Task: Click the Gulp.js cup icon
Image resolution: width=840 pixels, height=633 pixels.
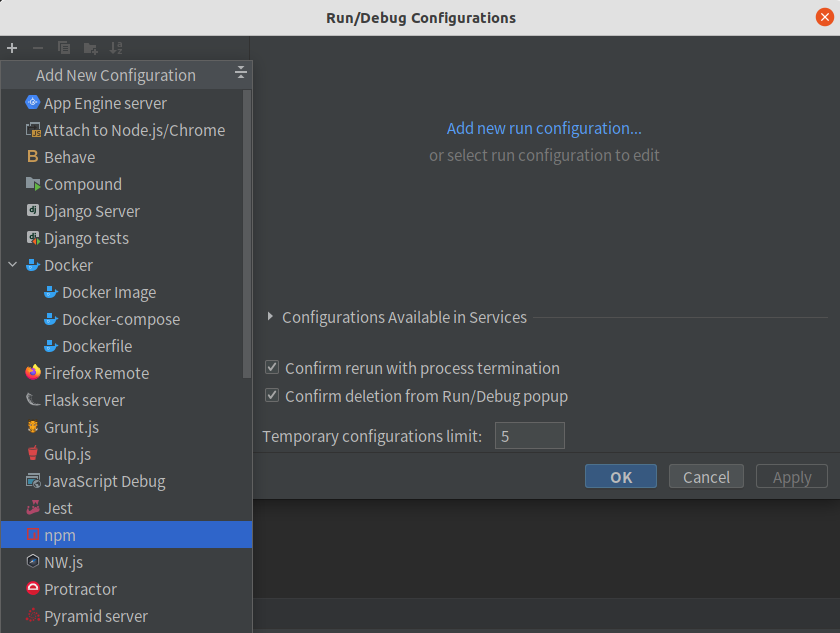Action: (33, 453)
